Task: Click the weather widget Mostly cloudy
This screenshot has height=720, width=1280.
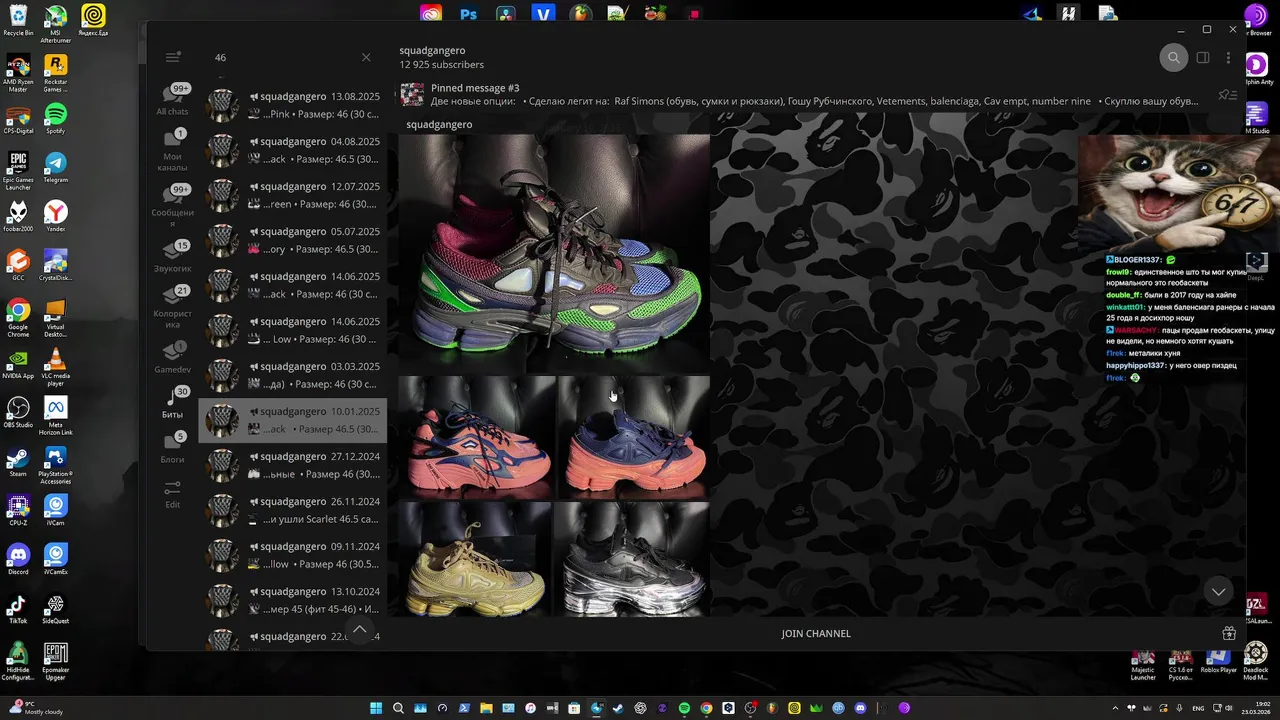Action: 34,708
